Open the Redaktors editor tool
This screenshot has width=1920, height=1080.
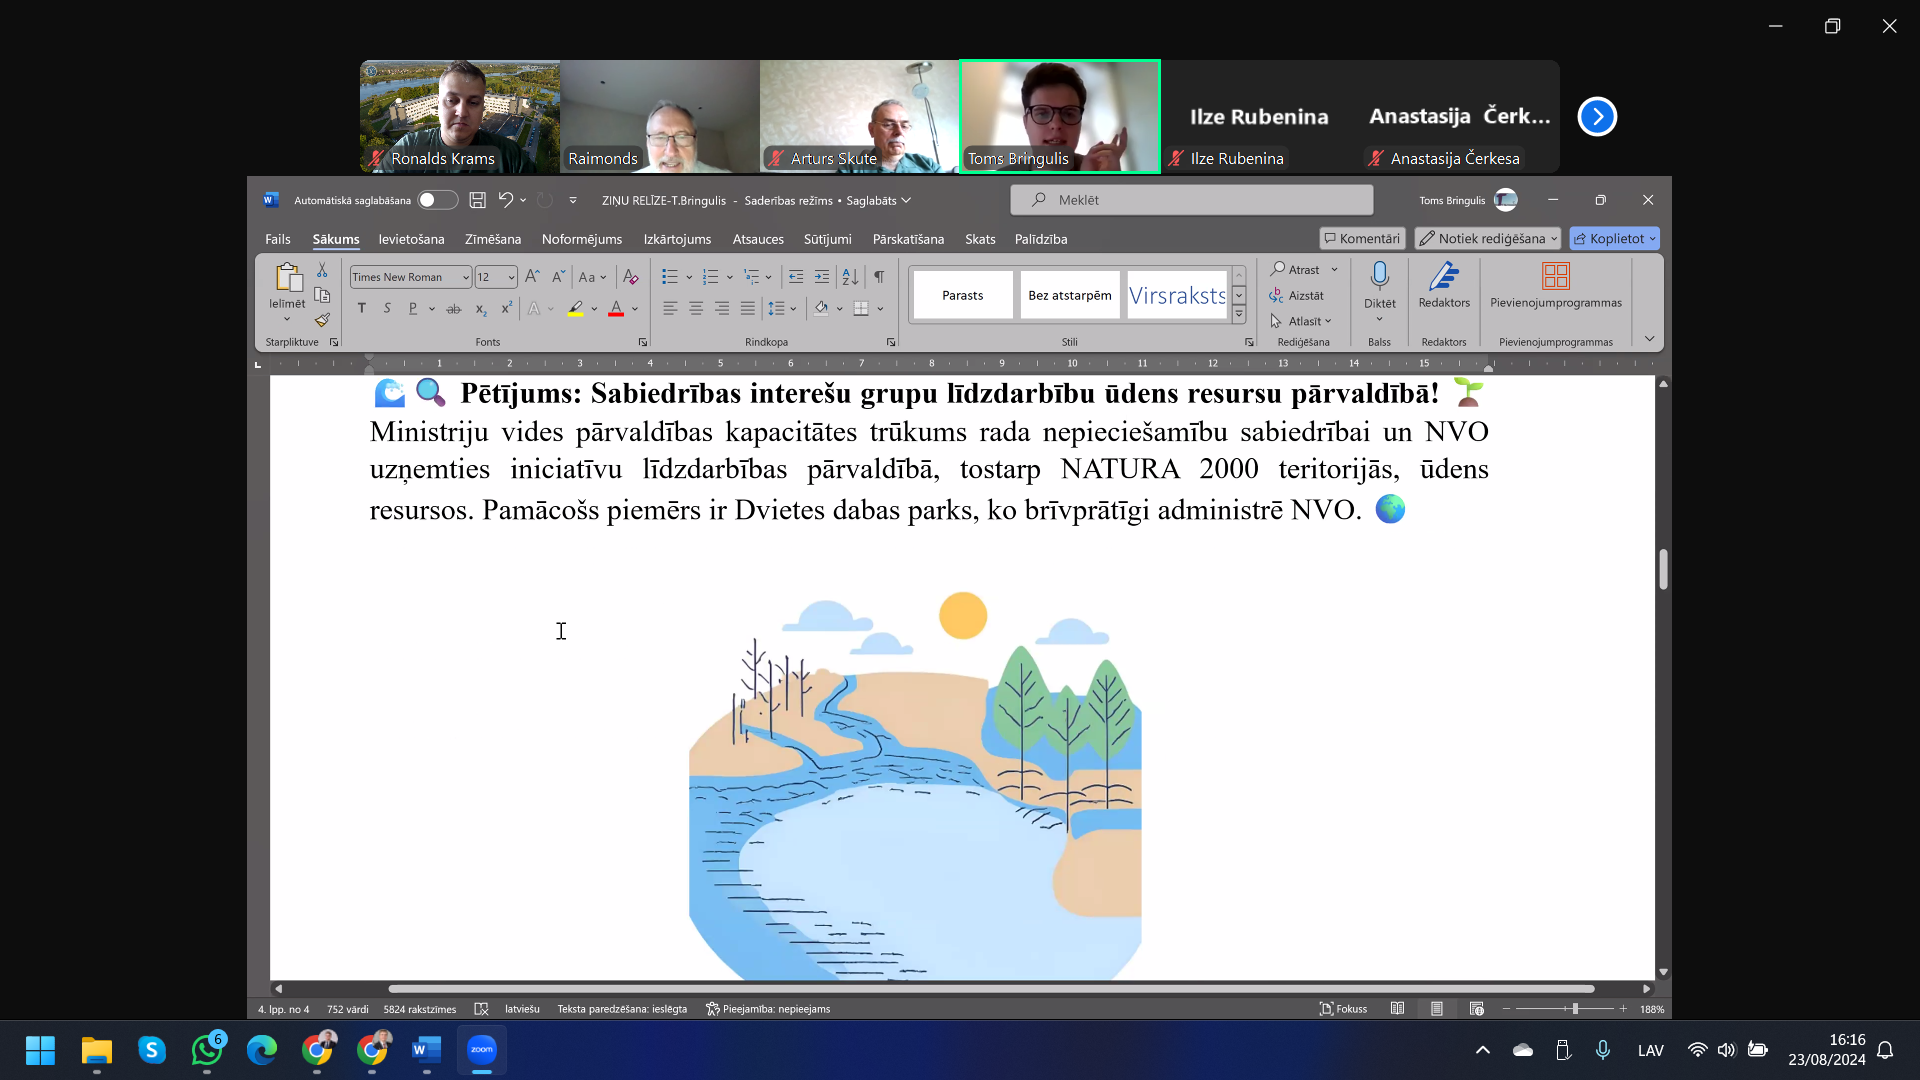1444,285
